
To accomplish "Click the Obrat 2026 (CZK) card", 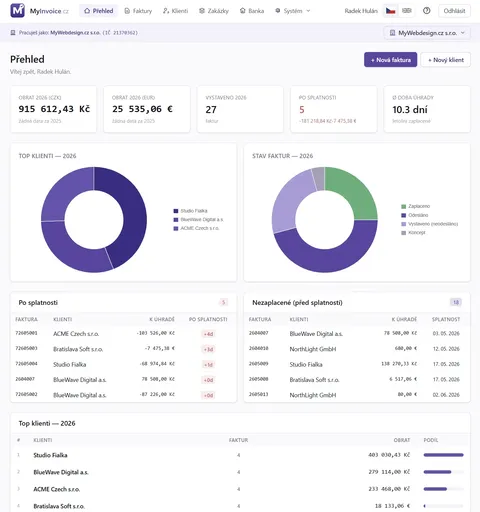I will tap(53, 109).
